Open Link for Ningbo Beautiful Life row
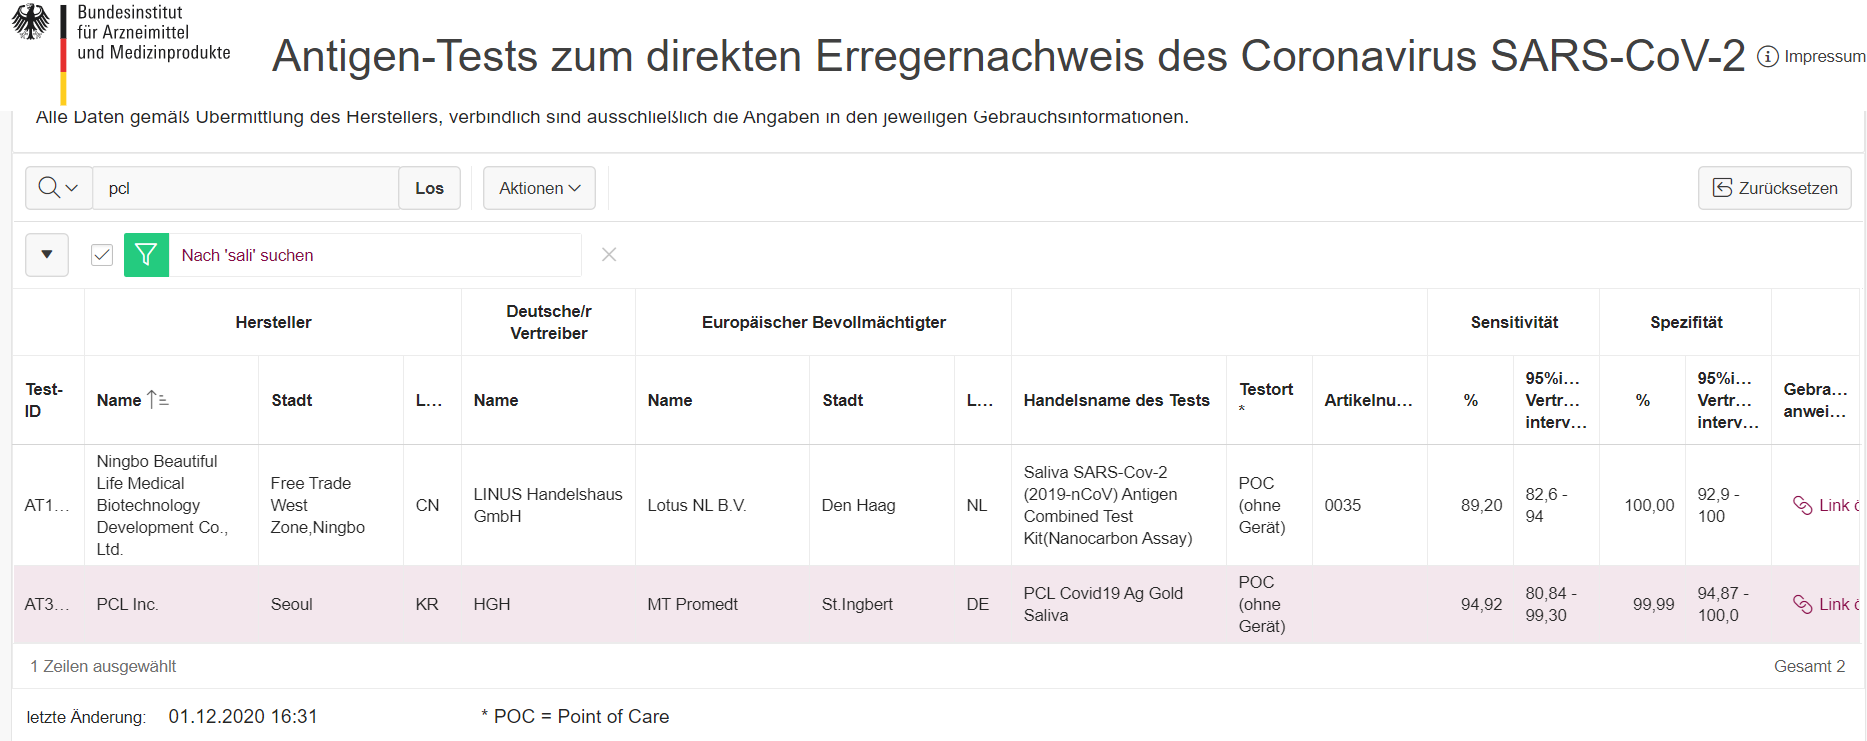Viewport: 1867px width, 741px height. [x=1825, y=505]
